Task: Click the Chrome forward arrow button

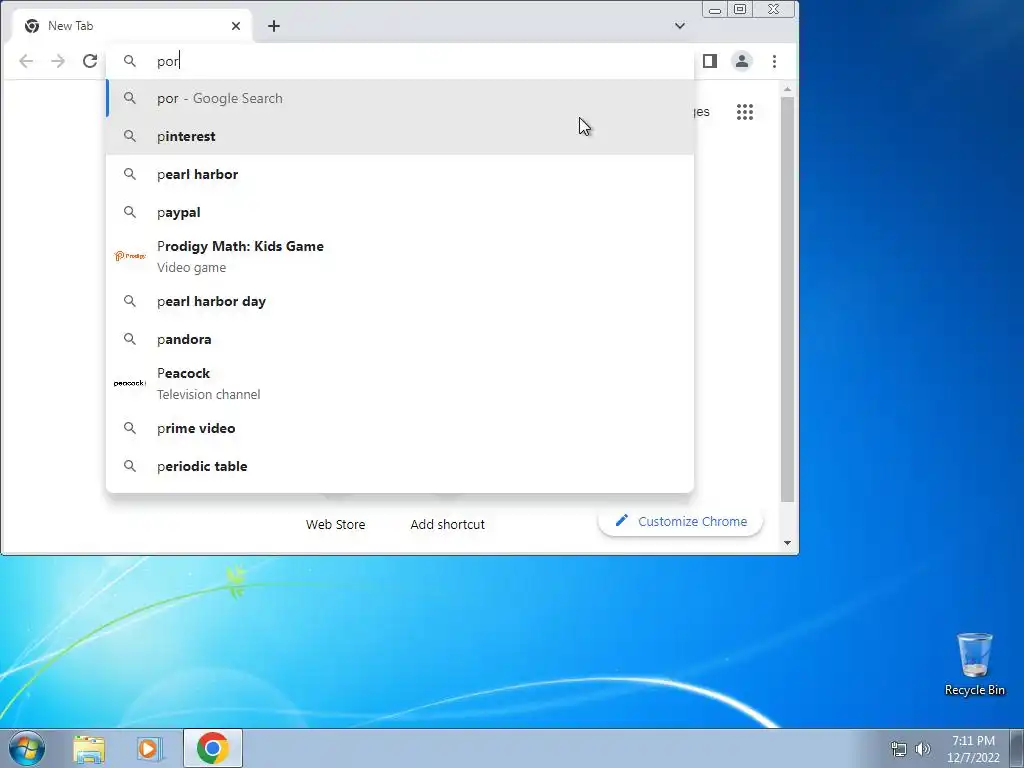Action: coord(58,61)
